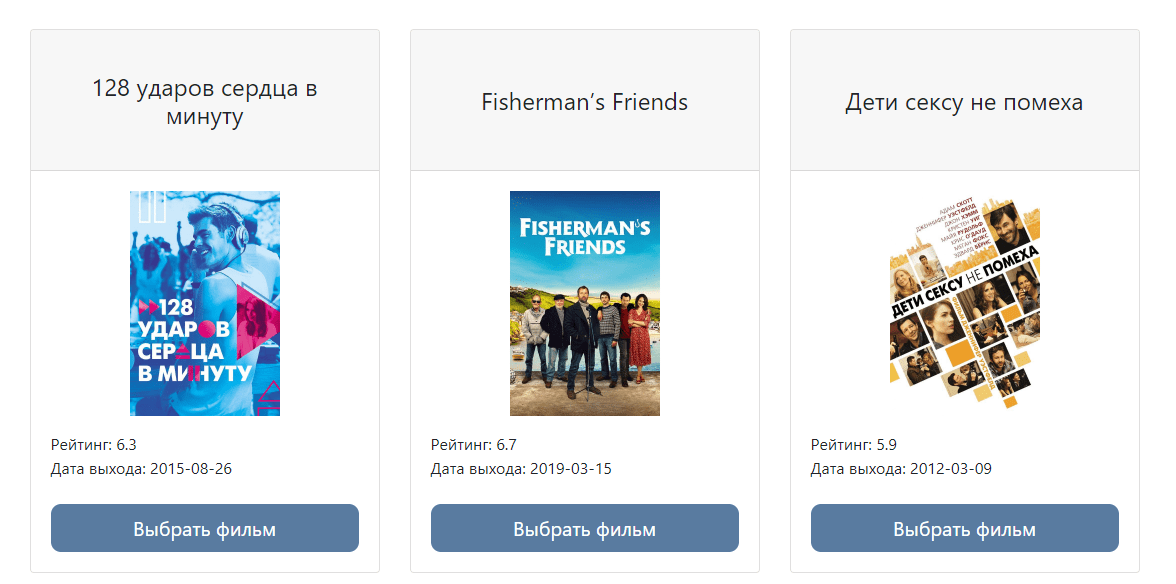Click the '128 ударов сердца в минуту' poster

[x=204, y=303]
